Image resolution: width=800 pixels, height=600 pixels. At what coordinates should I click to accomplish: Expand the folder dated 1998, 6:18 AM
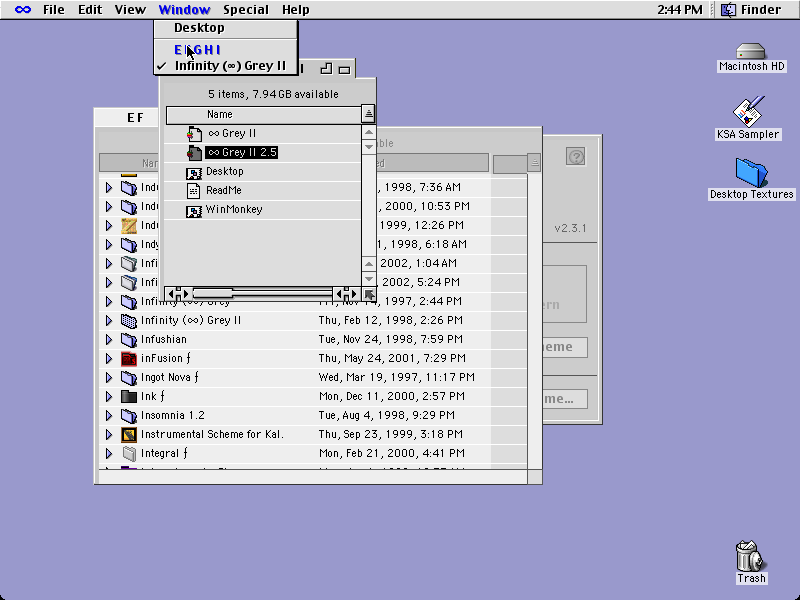109,244
